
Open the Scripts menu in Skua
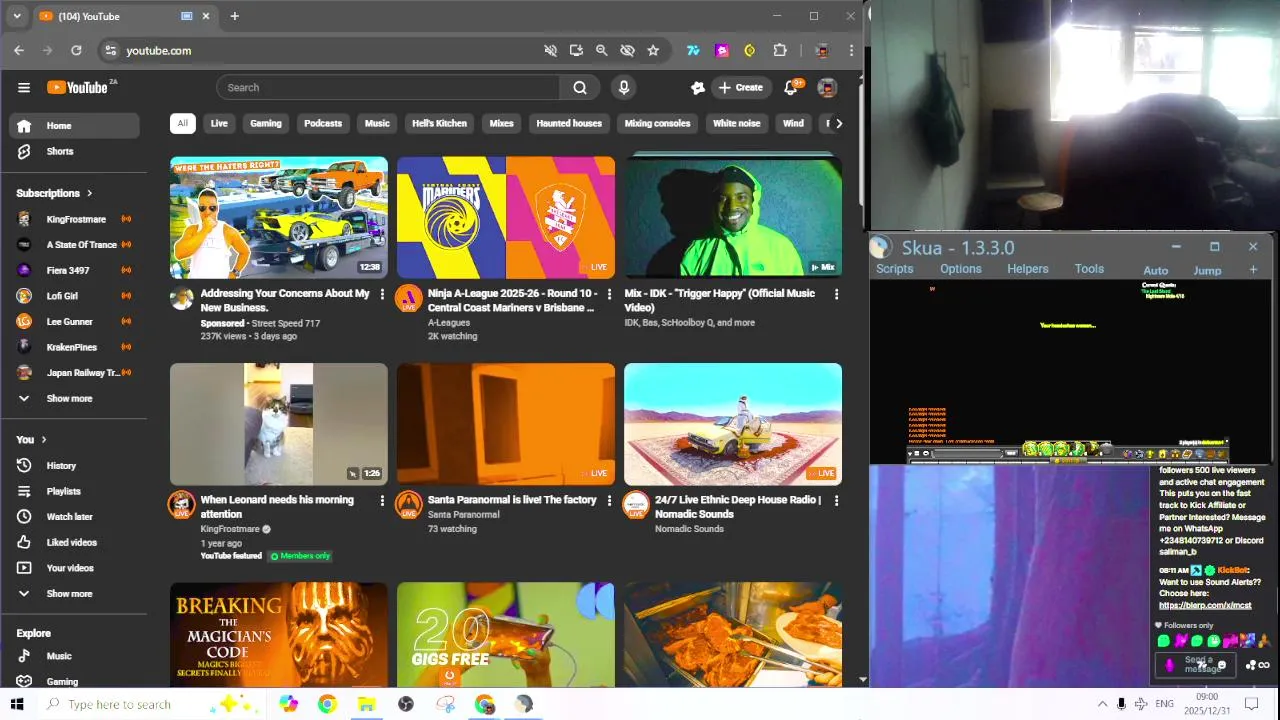[894, 269]
